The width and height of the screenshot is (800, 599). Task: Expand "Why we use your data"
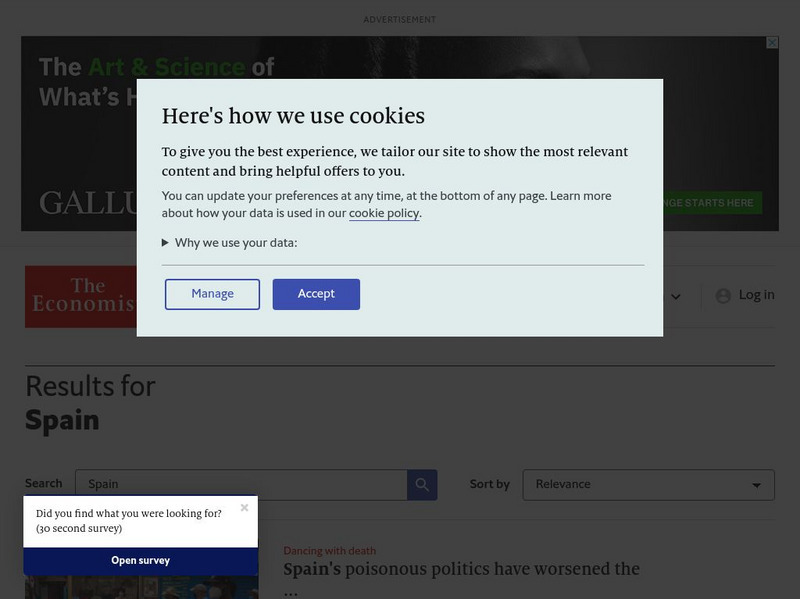click(x=230, y=243)
